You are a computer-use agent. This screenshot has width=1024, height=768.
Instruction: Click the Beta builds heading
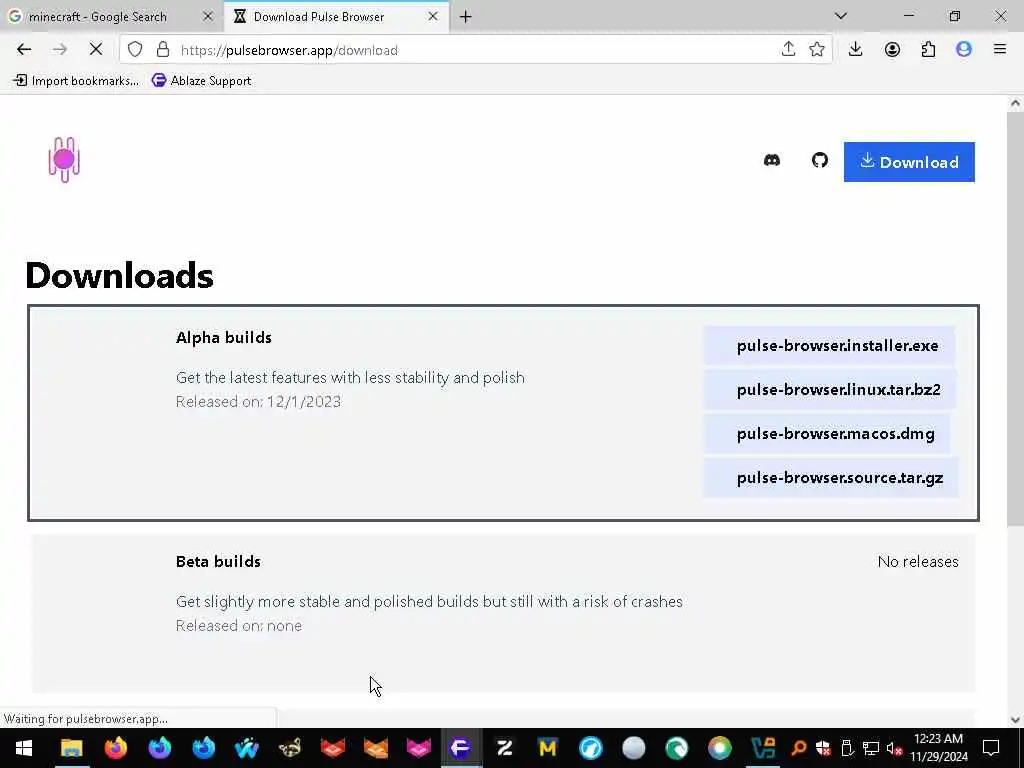tap(218, 562)
